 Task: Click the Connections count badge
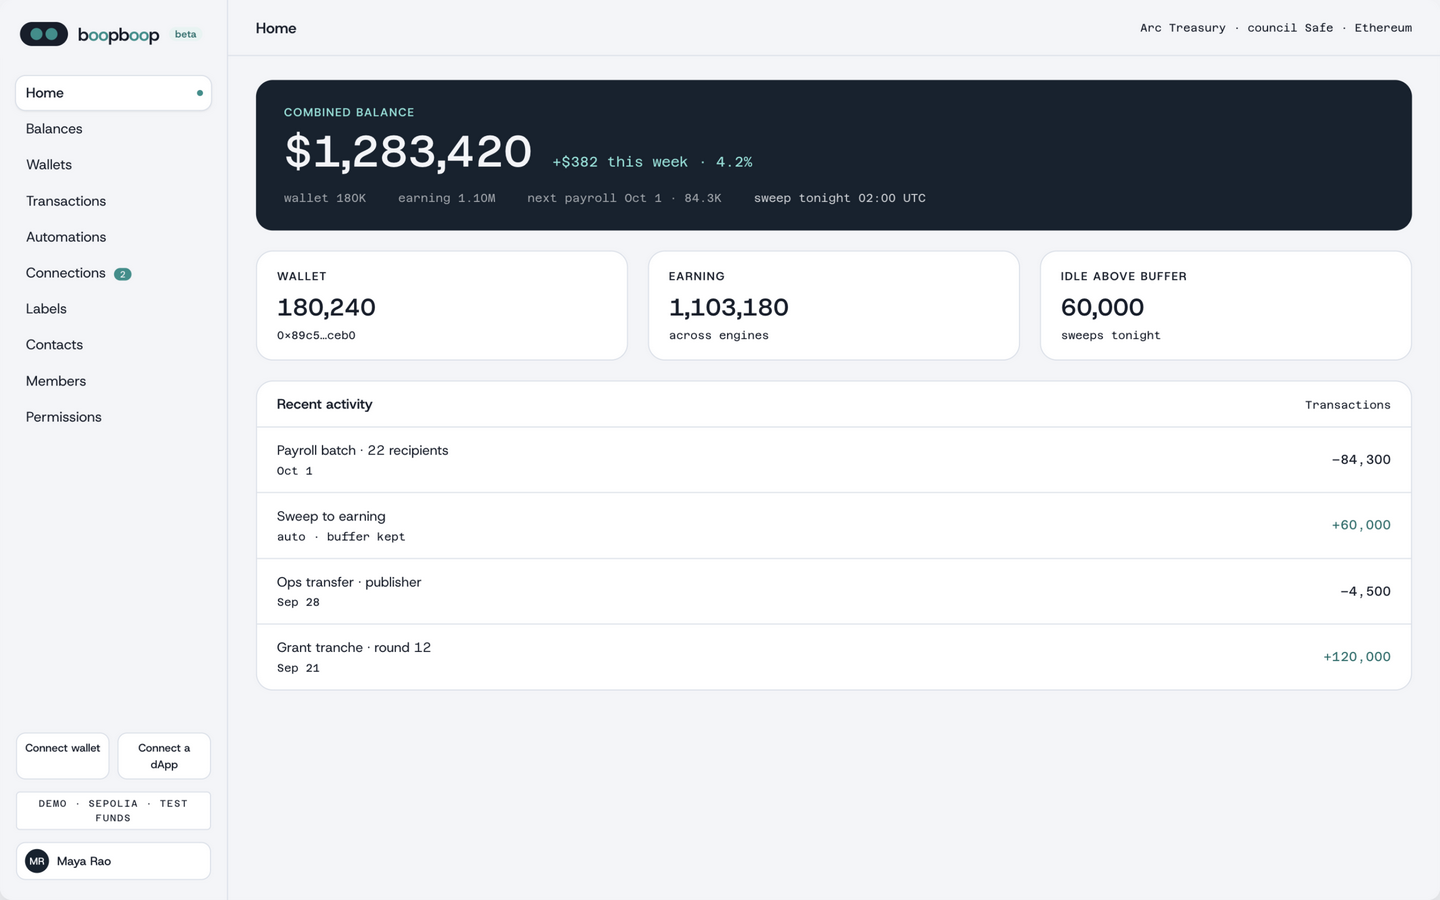(122, 274)
